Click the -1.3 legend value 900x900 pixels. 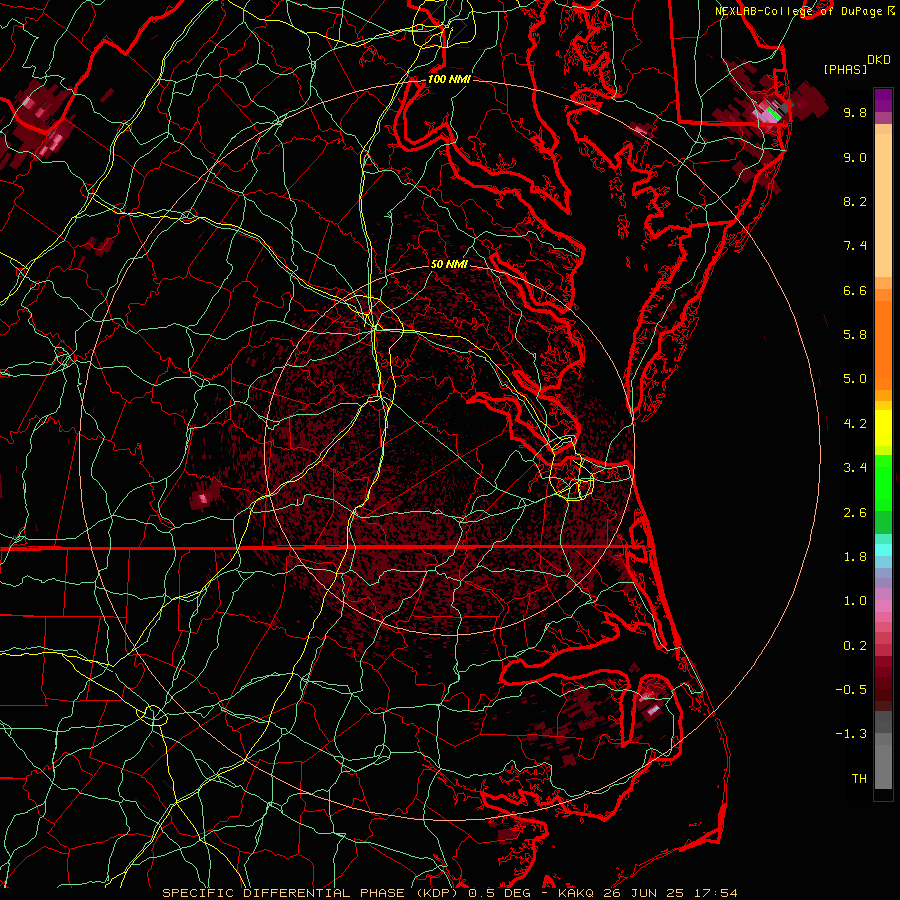click(x=851, y=734)
